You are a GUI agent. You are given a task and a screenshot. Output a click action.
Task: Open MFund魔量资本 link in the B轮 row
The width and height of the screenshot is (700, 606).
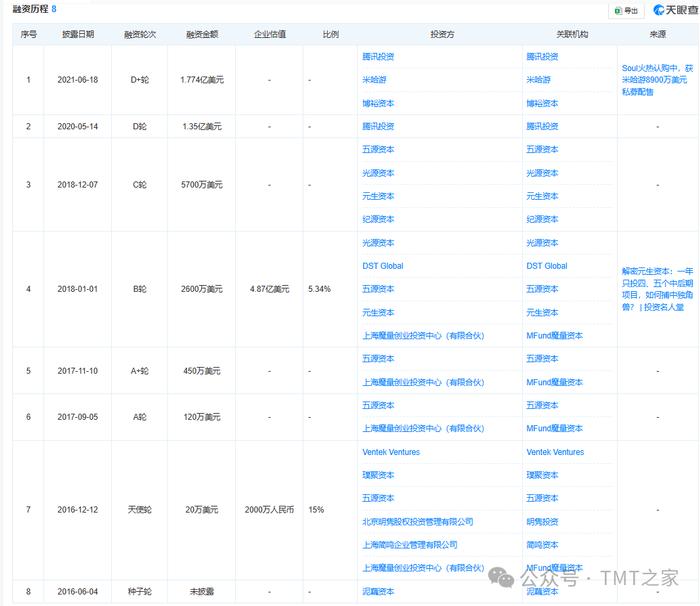554,335
